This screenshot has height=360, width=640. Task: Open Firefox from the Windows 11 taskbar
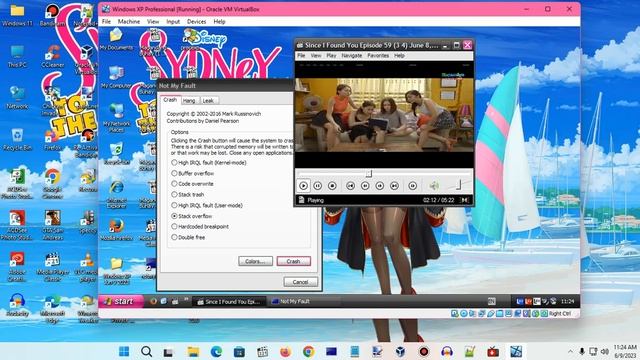coord(285,351)
